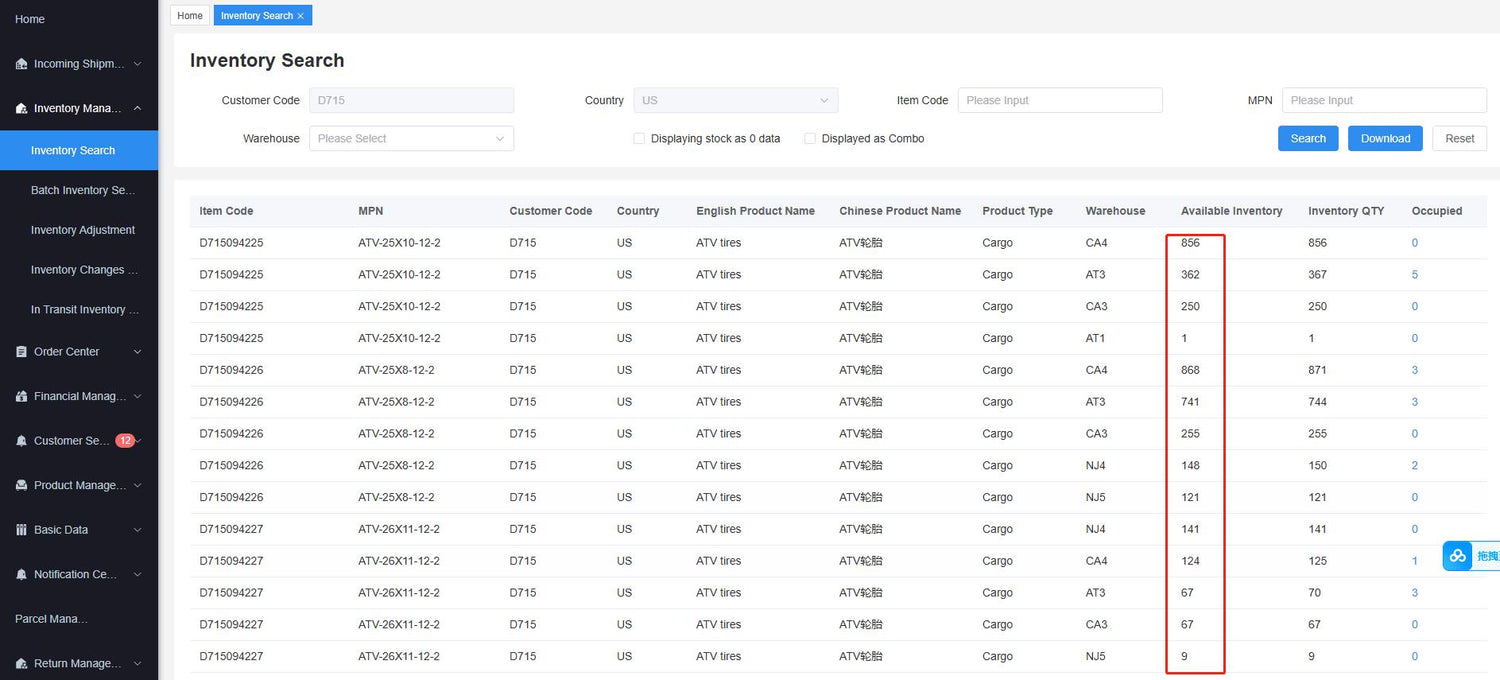Expand the Product Management menu
1500x680 pixels.
(137, 485)
